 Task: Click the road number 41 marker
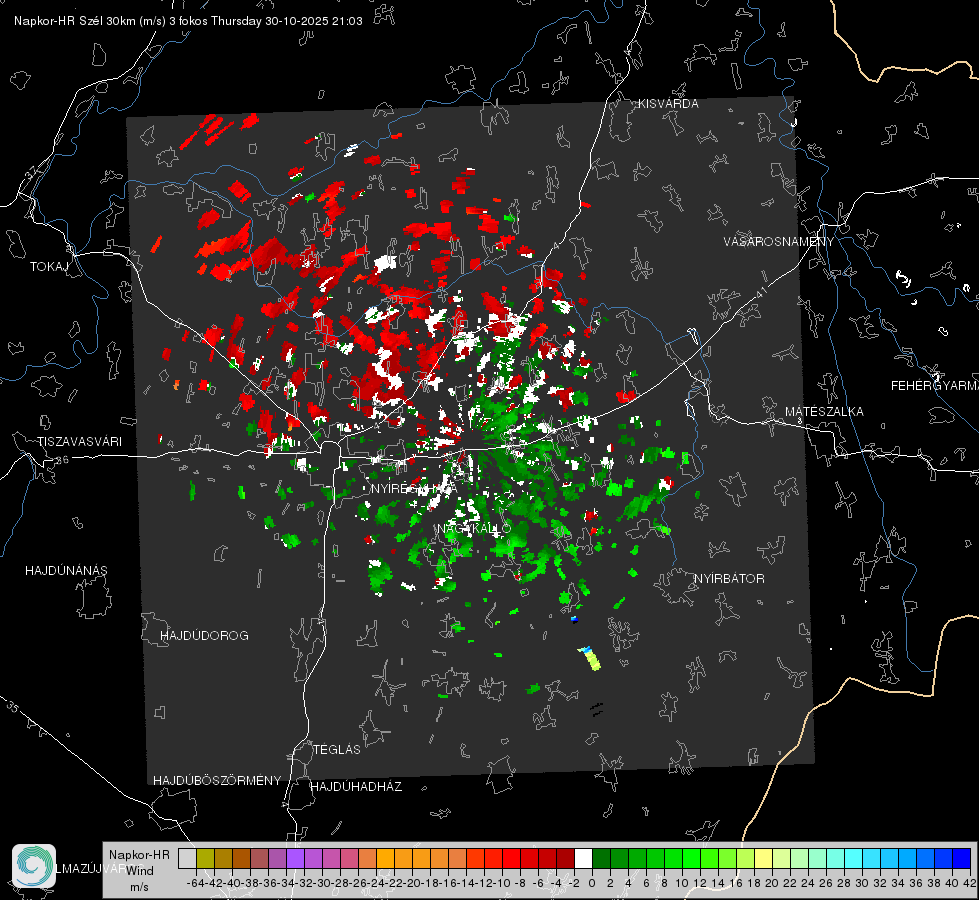click(x=761, y=291)
